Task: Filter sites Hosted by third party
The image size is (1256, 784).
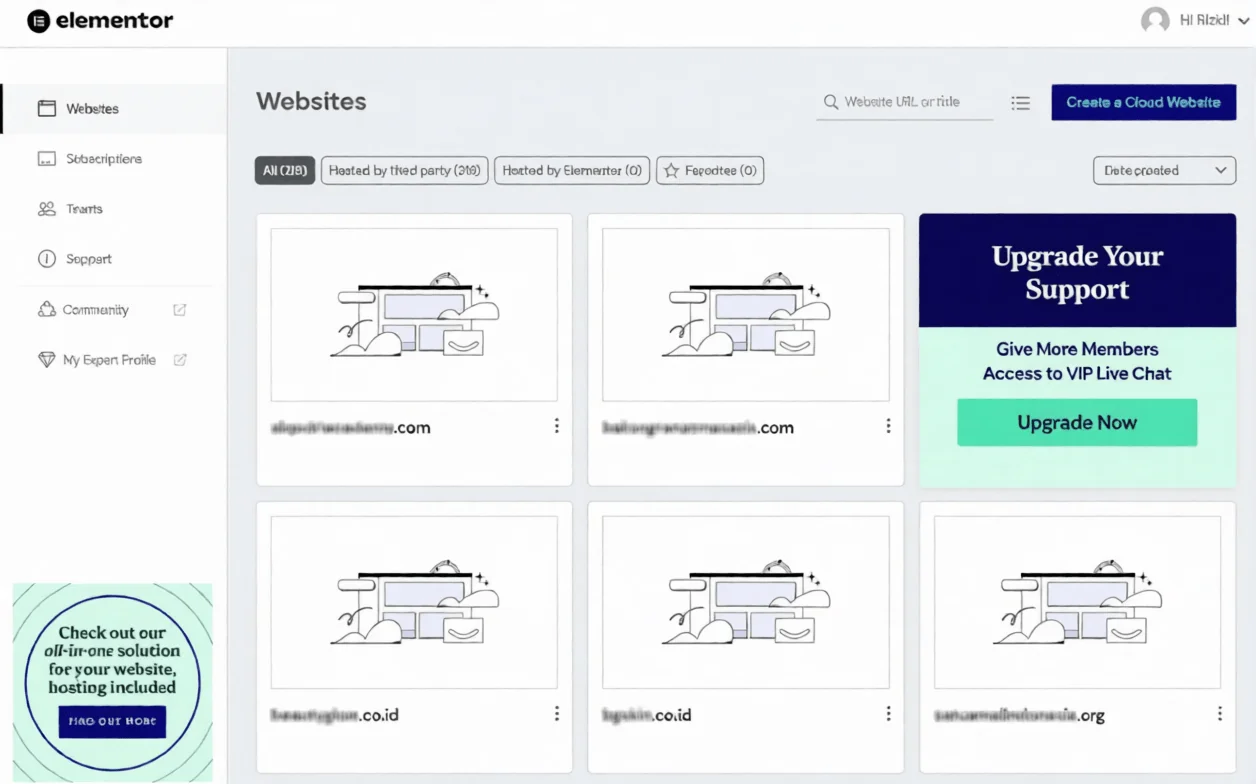Action: tap(404, 171)
